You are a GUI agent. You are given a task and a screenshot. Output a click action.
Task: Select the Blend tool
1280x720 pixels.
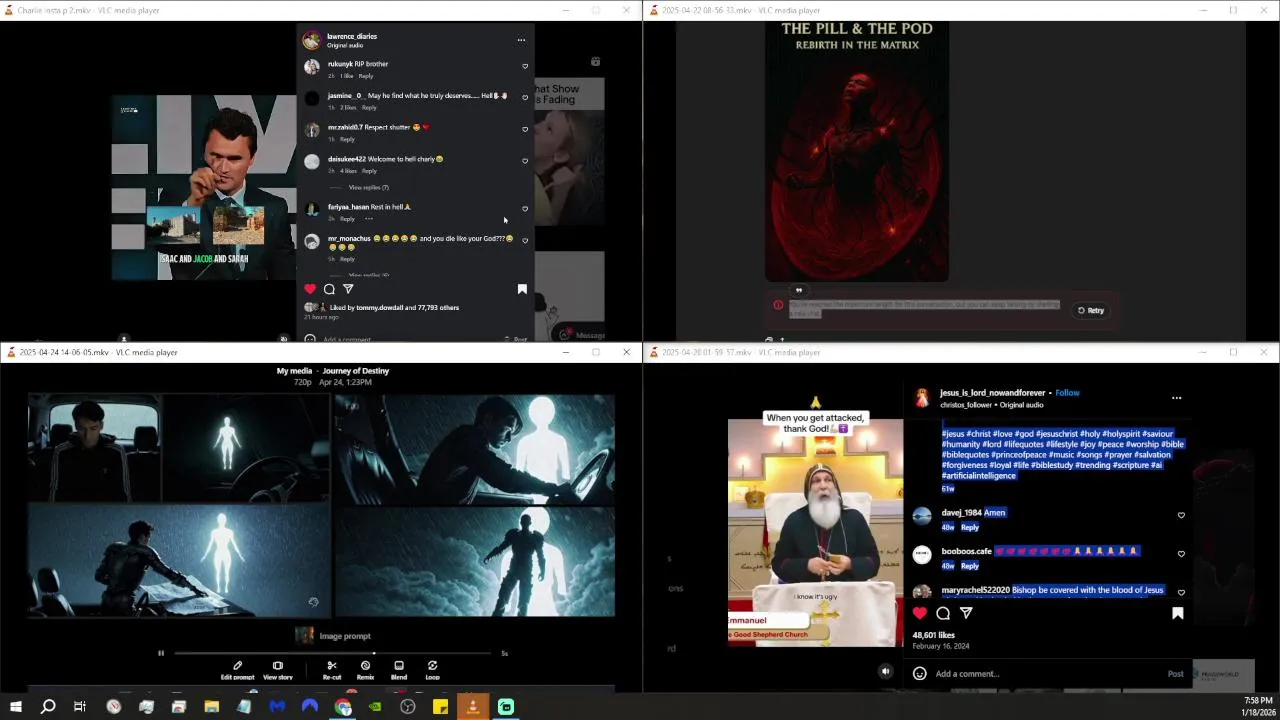coord(399,670)
